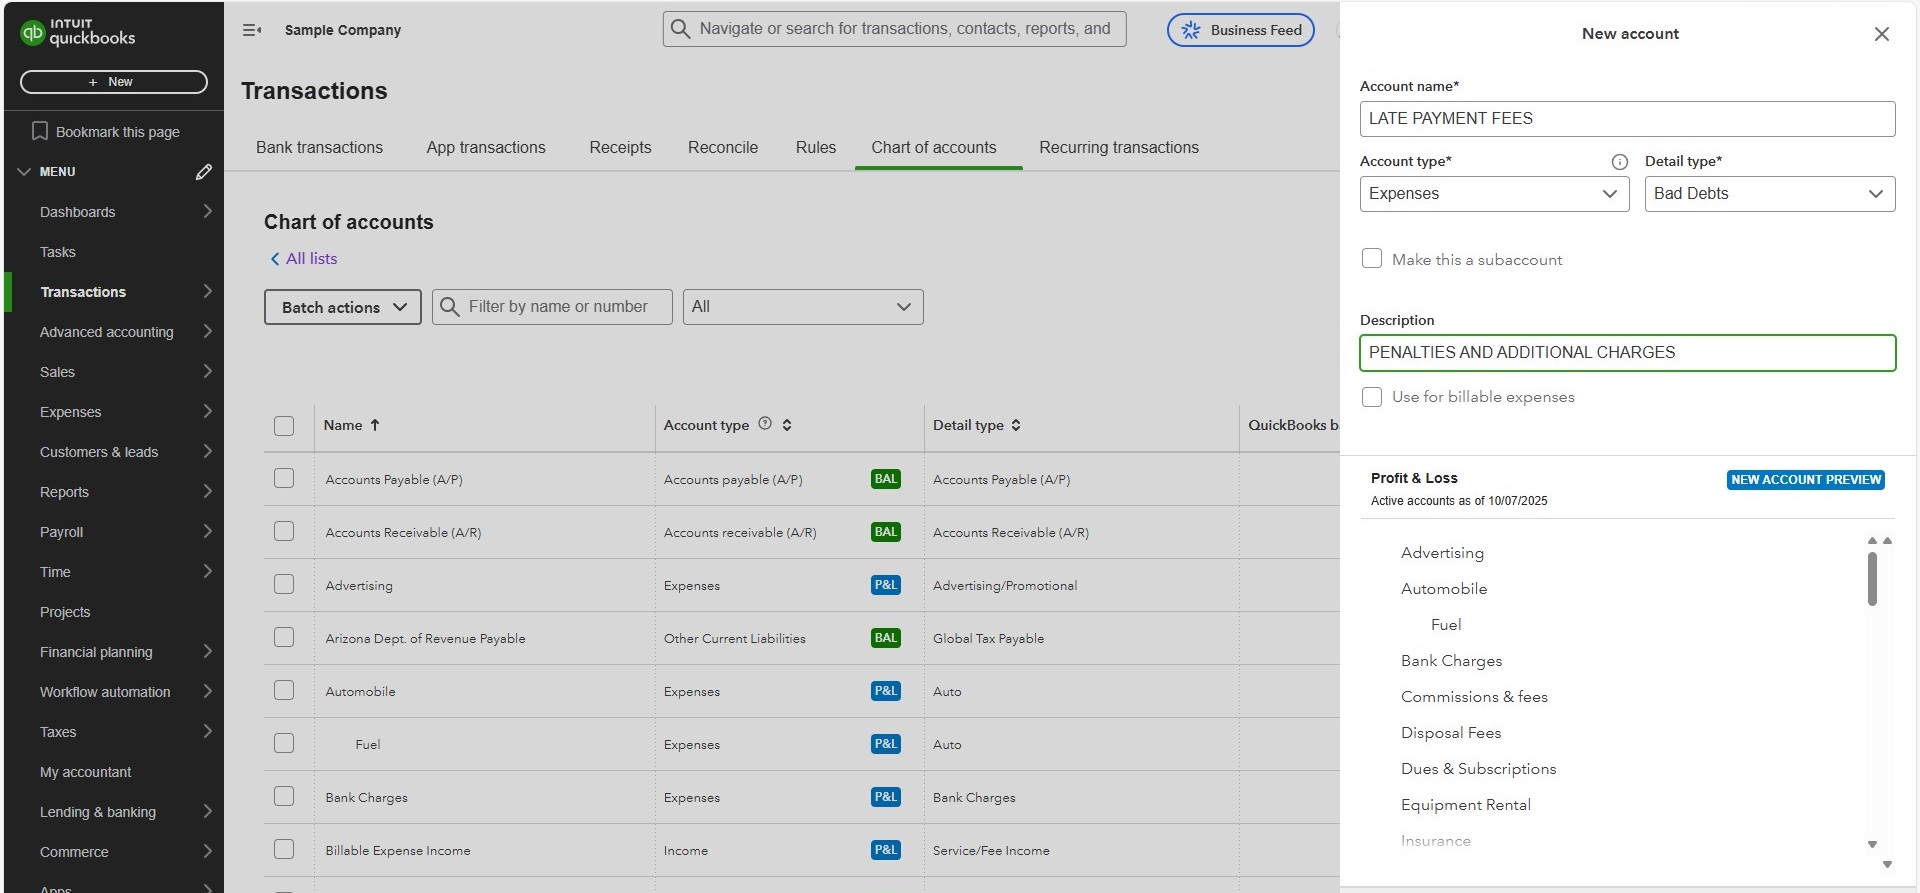The image size is (1920, 893).
Task: Click the pencil icon to edit menu
Action: (x=204, y=172)
